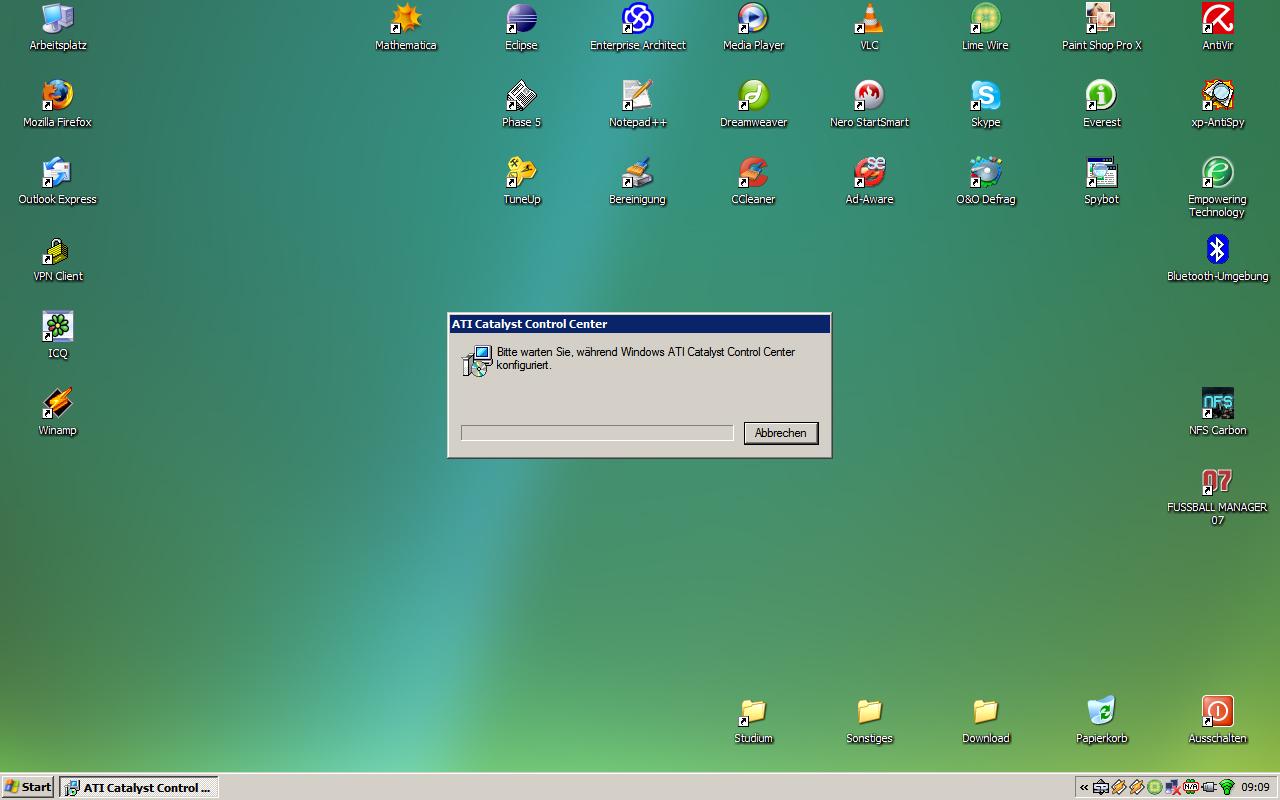Screen dimensions: 1280x800
Task: Open the Start menu
Action: click(28, 787)
